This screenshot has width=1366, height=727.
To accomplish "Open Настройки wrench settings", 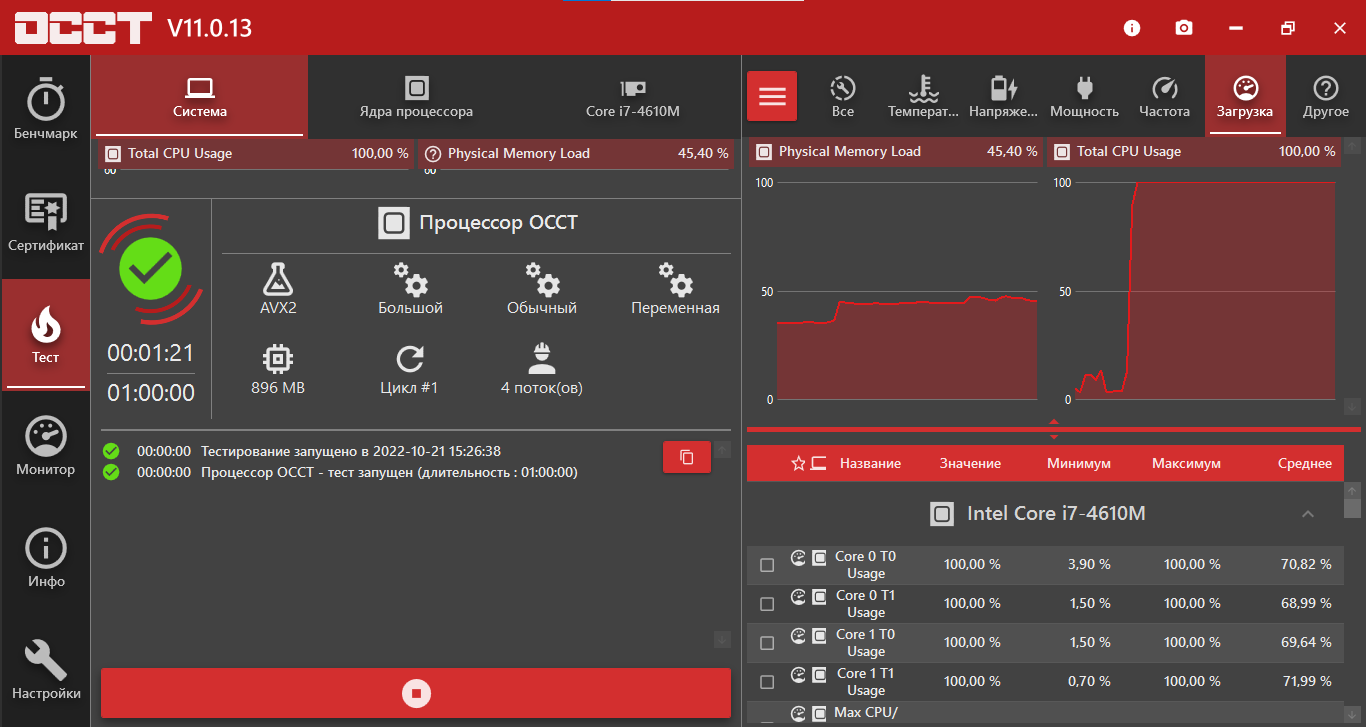I will tap(45, 671).
